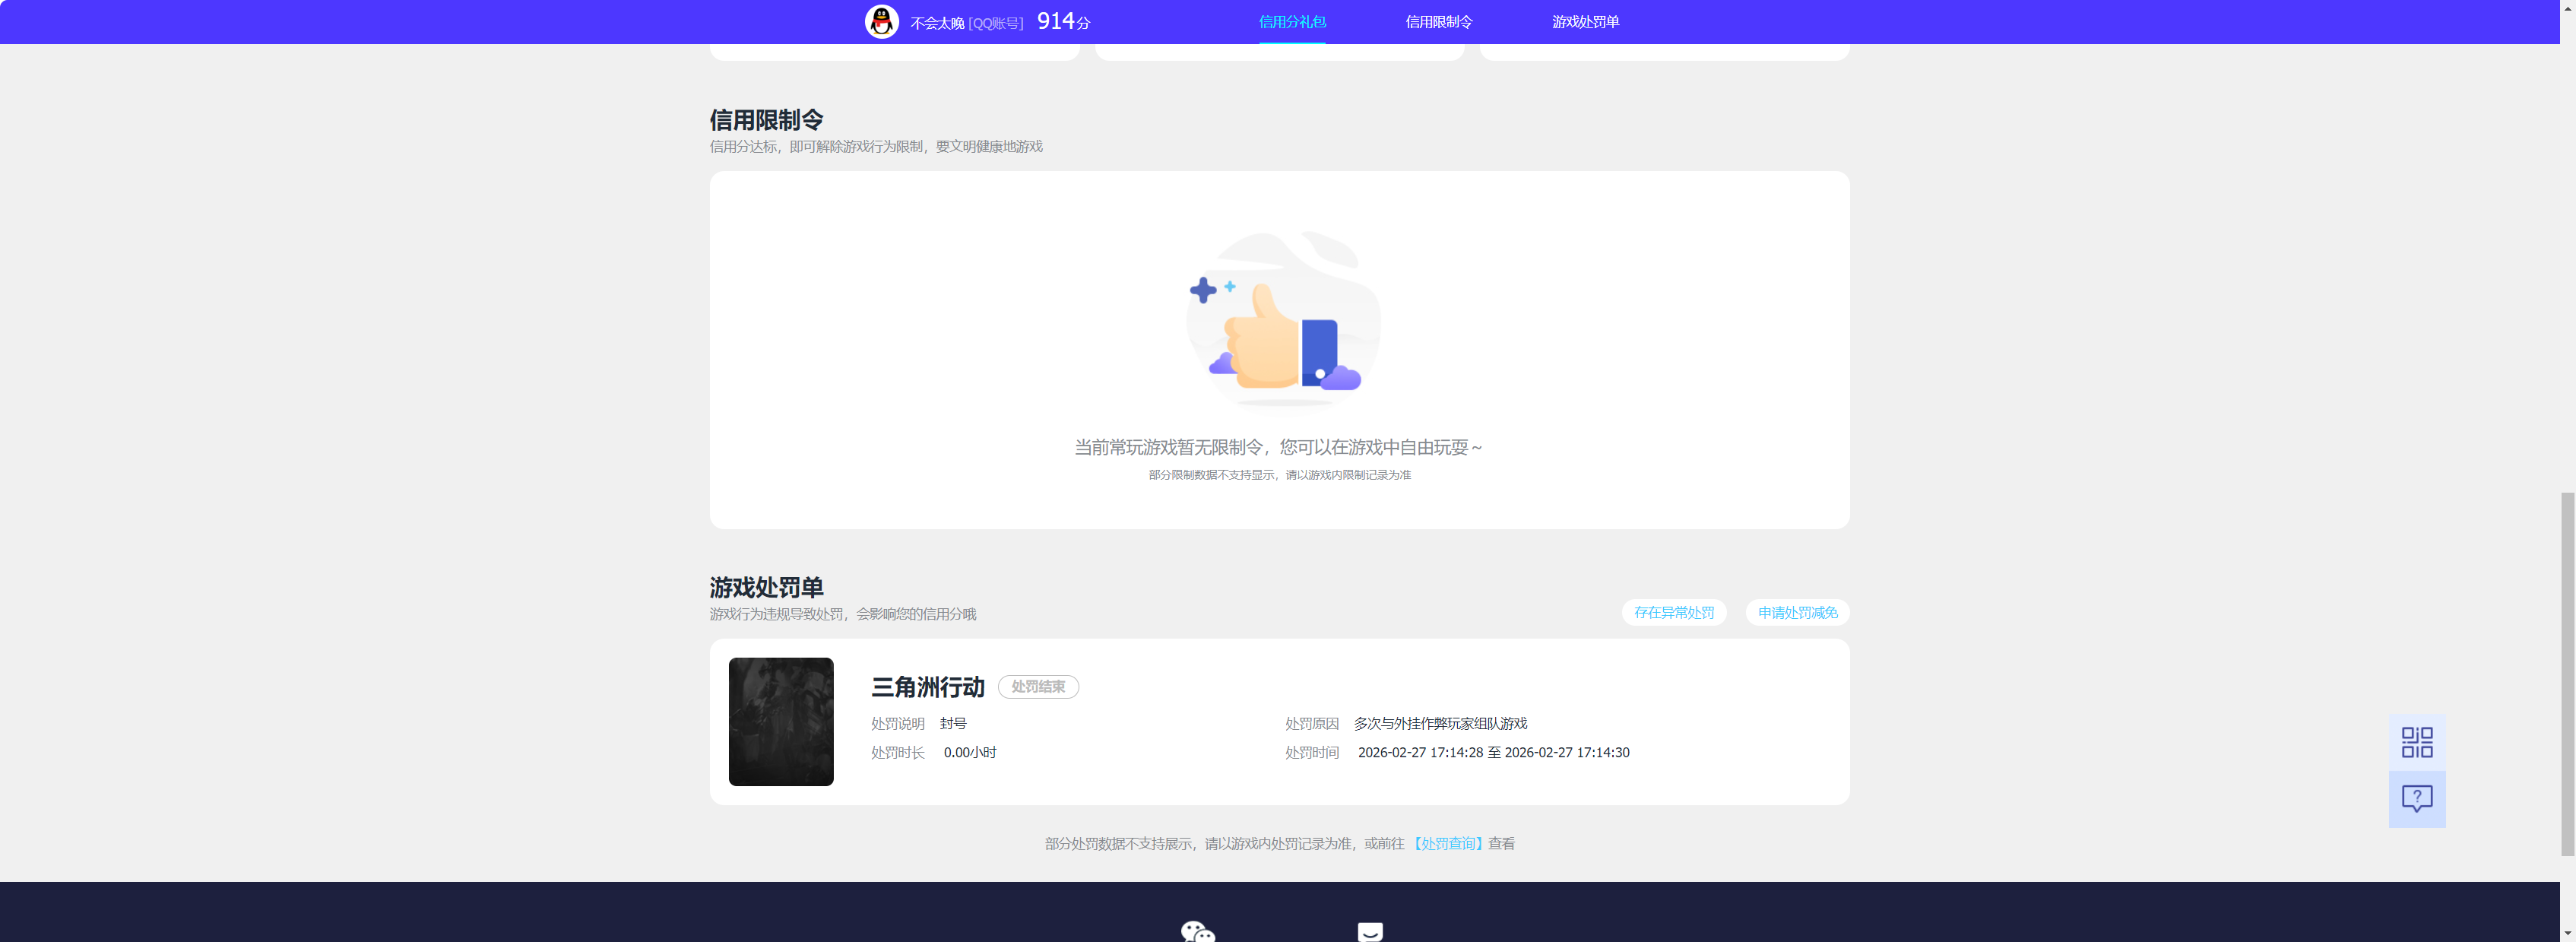Open the QR code side widget
Screen dimensions: 2576x942
[x=2416, y=742]
